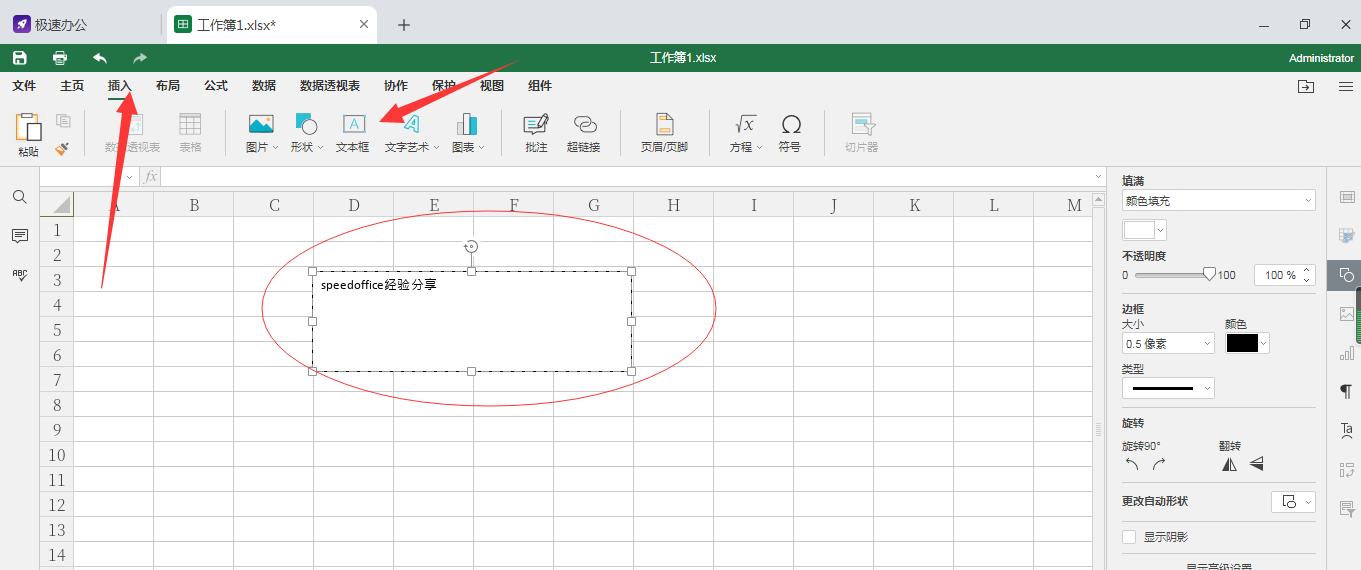
Task: Click the select-all corner of the grid
Action: [58, 205]
